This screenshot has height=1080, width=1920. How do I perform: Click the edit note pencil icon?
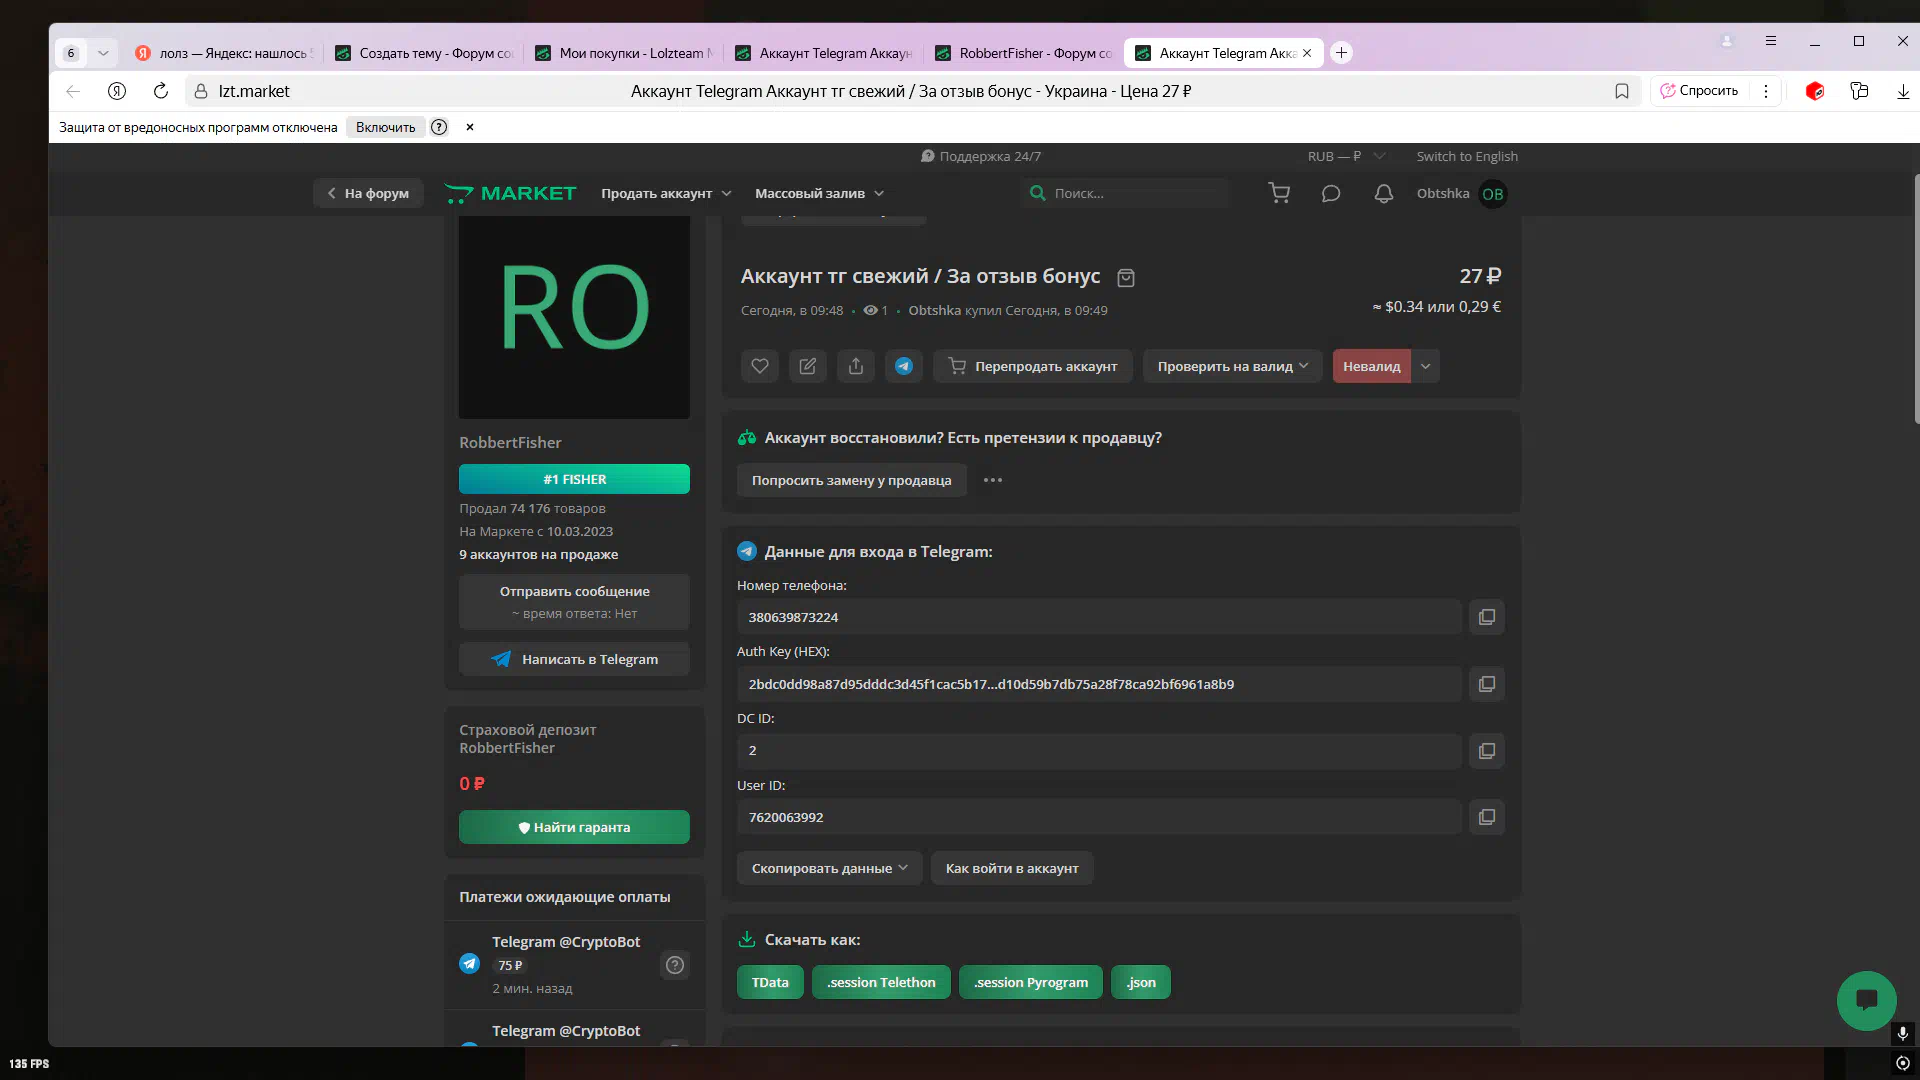point(808,366)
